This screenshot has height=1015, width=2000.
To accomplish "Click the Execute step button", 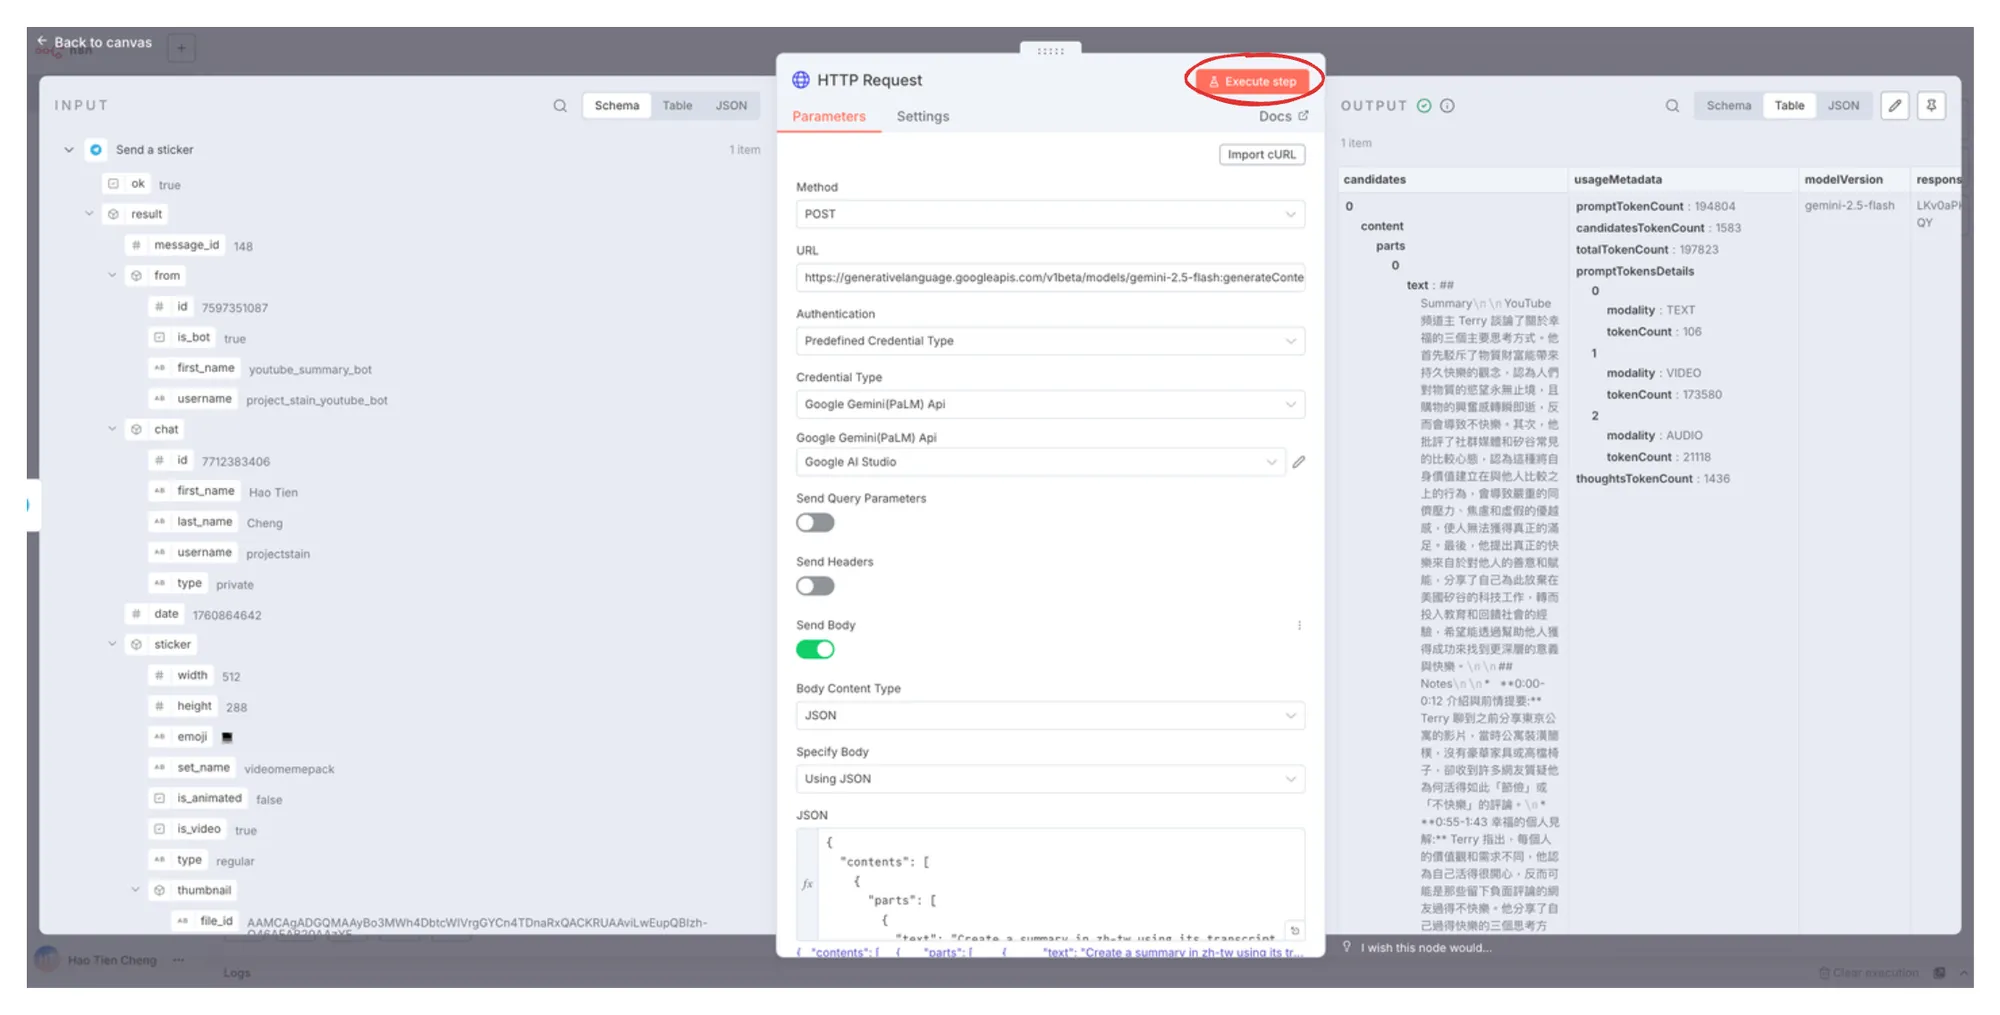I will (x=1252, y=82).
